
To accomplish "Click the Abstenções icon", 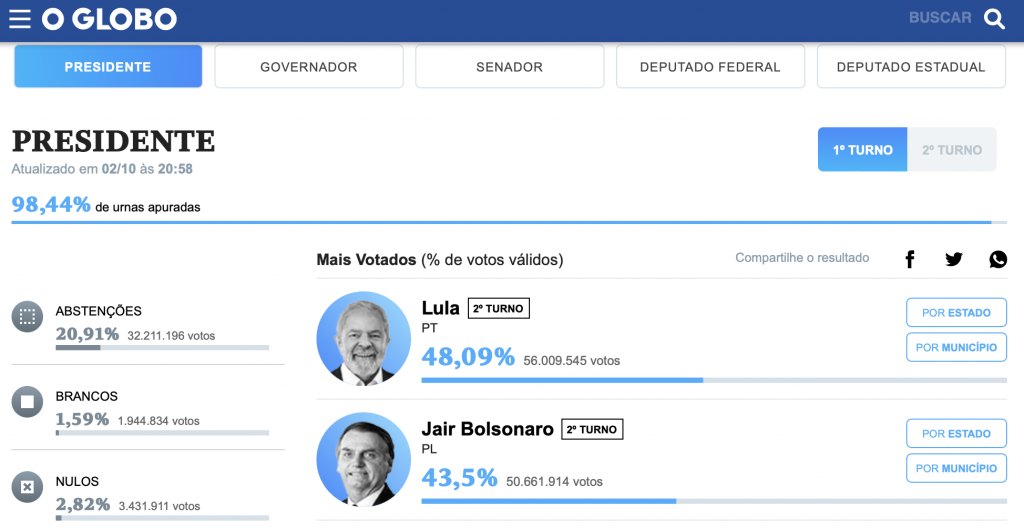I will pyautogui.click(x=27, y=317).
